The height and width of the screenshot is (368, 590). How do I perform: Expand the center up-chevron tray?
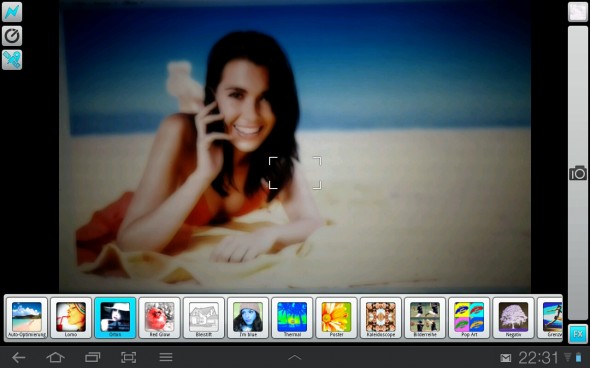(295, 357)
